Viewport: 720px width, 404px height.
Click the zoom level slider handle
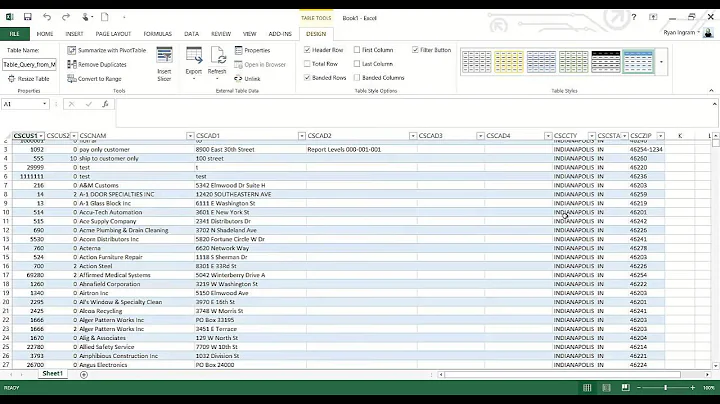click(665, 388)
